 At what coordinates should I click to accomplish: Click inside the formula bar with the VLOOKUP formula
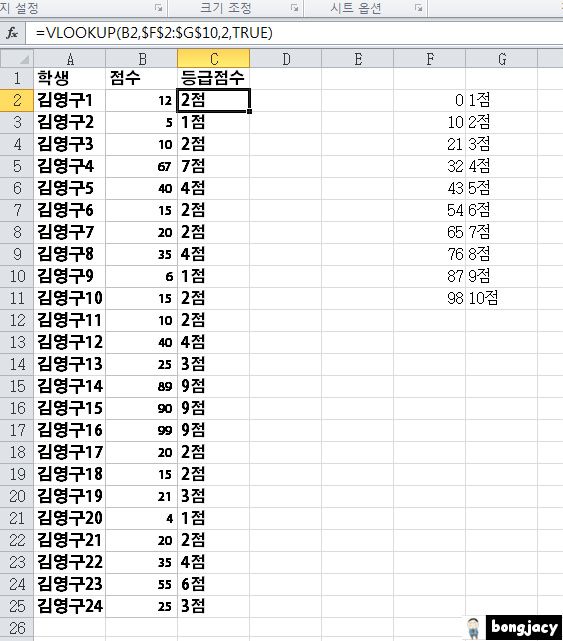click(294, 33)
